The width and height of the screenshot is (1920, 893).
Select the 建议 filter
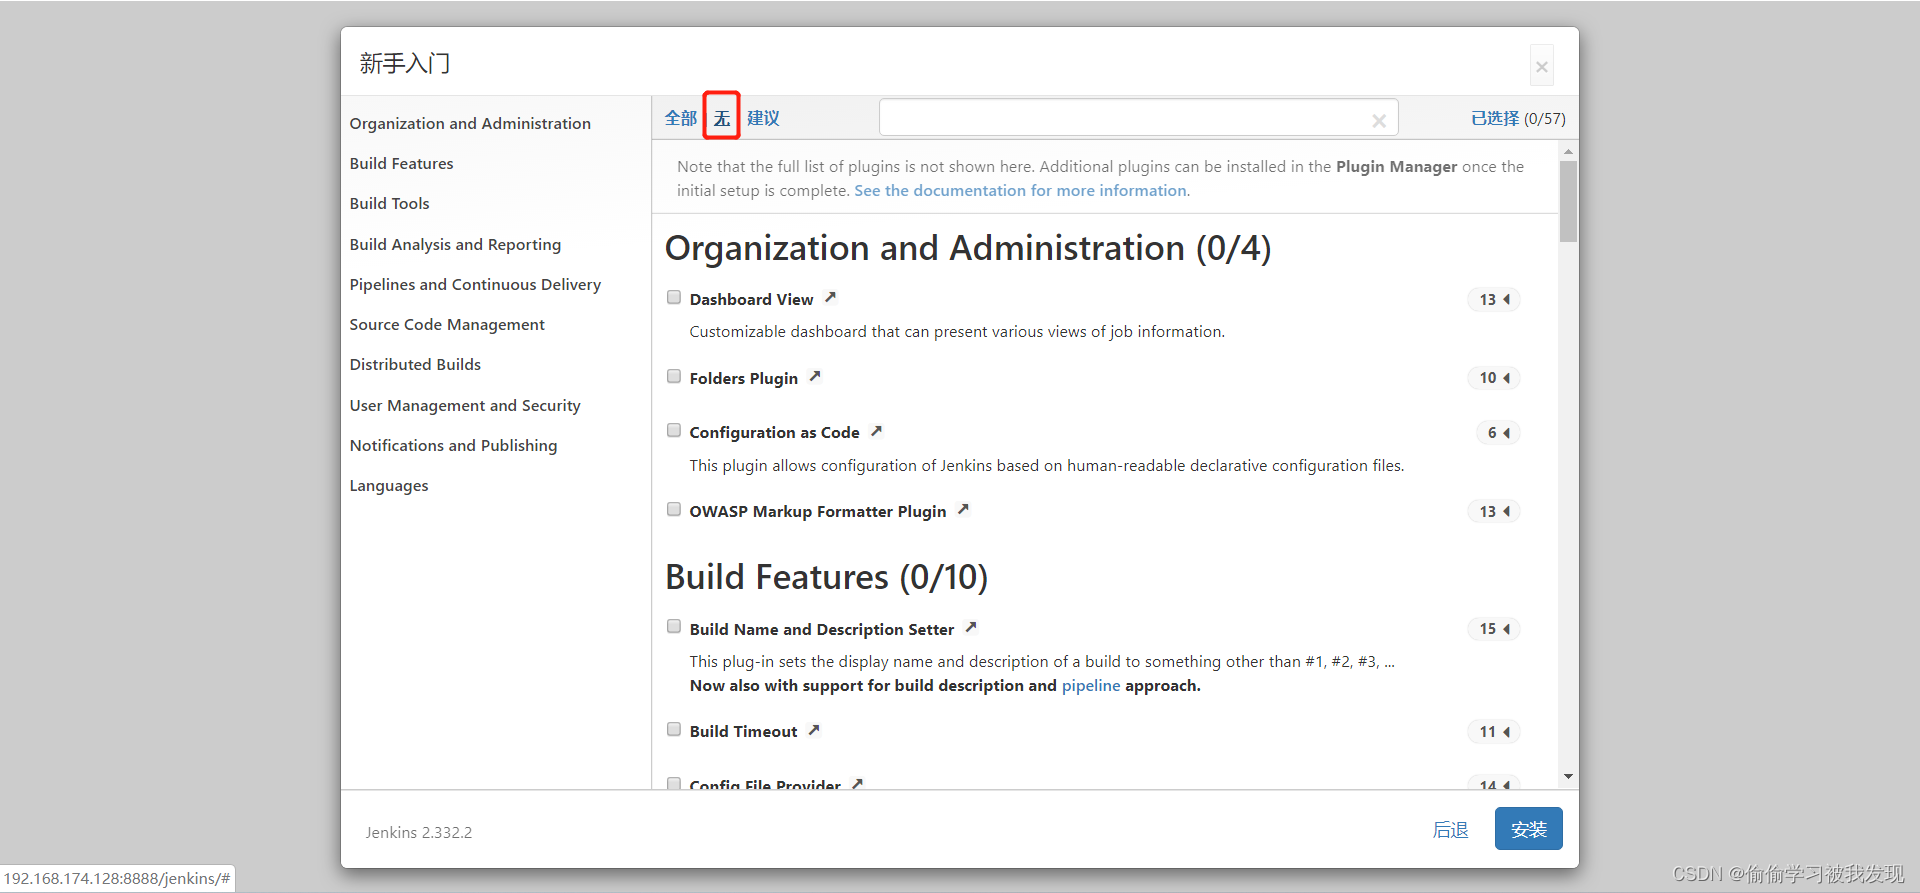[763, 118]
